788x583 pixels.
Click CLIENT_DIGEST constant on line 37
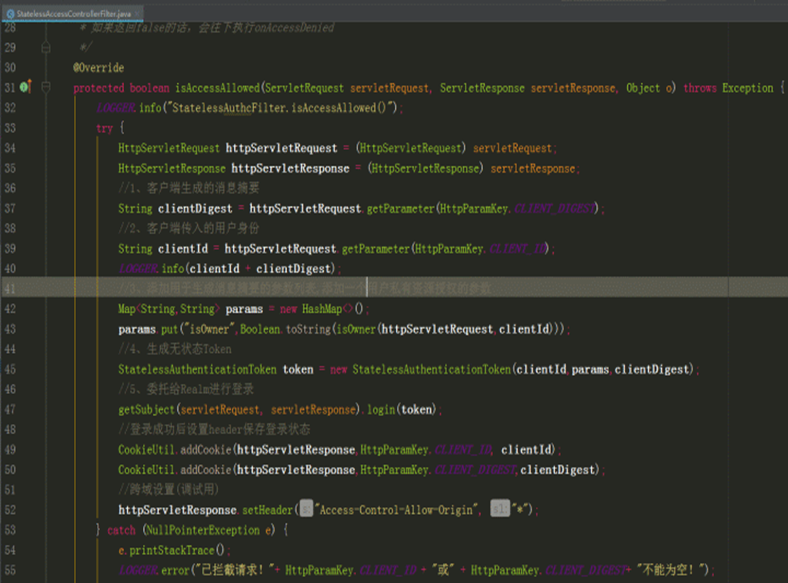click(x=554, y=208)
